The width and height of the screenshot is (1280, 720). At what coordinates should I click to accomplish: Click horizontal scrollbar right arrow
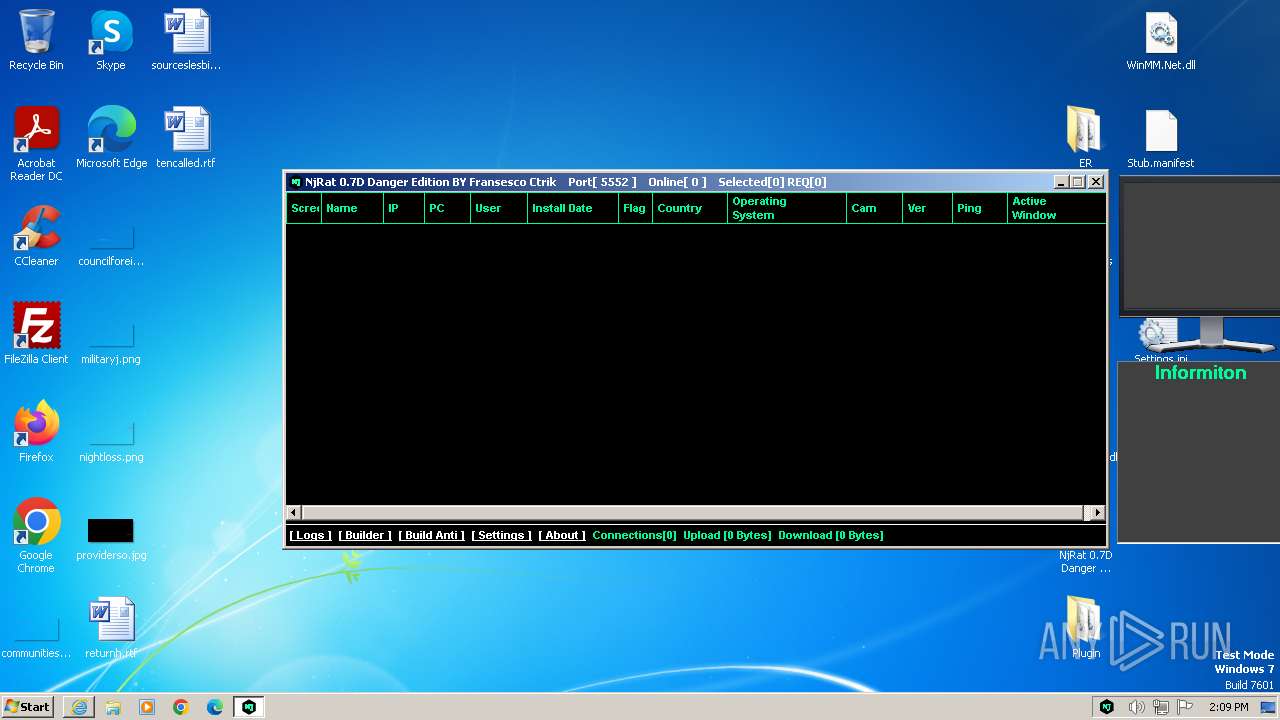1097,512
